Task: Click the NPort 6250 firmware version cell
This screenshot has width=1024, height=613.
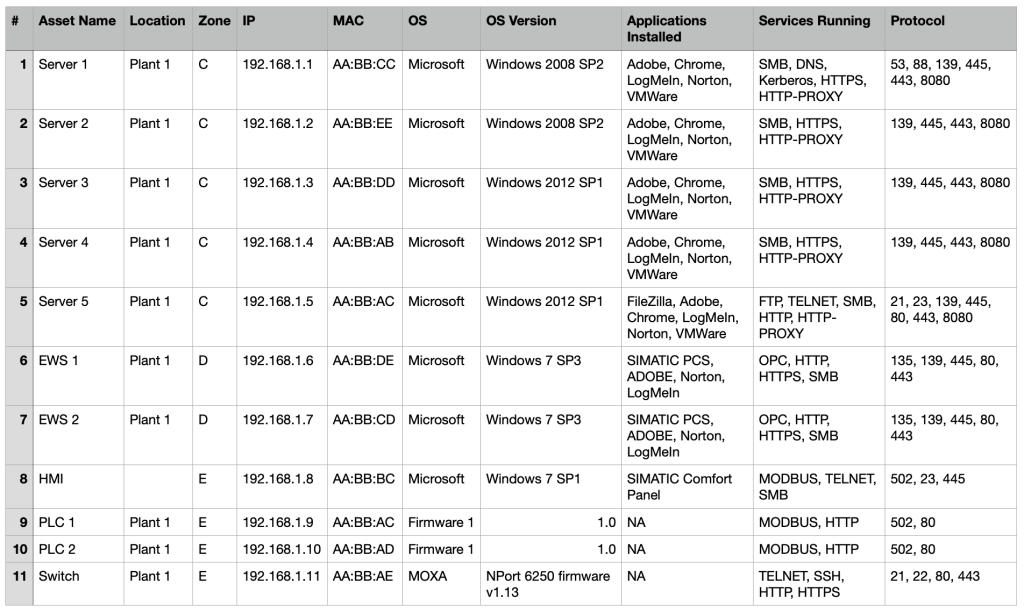Action: pos(548,584)
